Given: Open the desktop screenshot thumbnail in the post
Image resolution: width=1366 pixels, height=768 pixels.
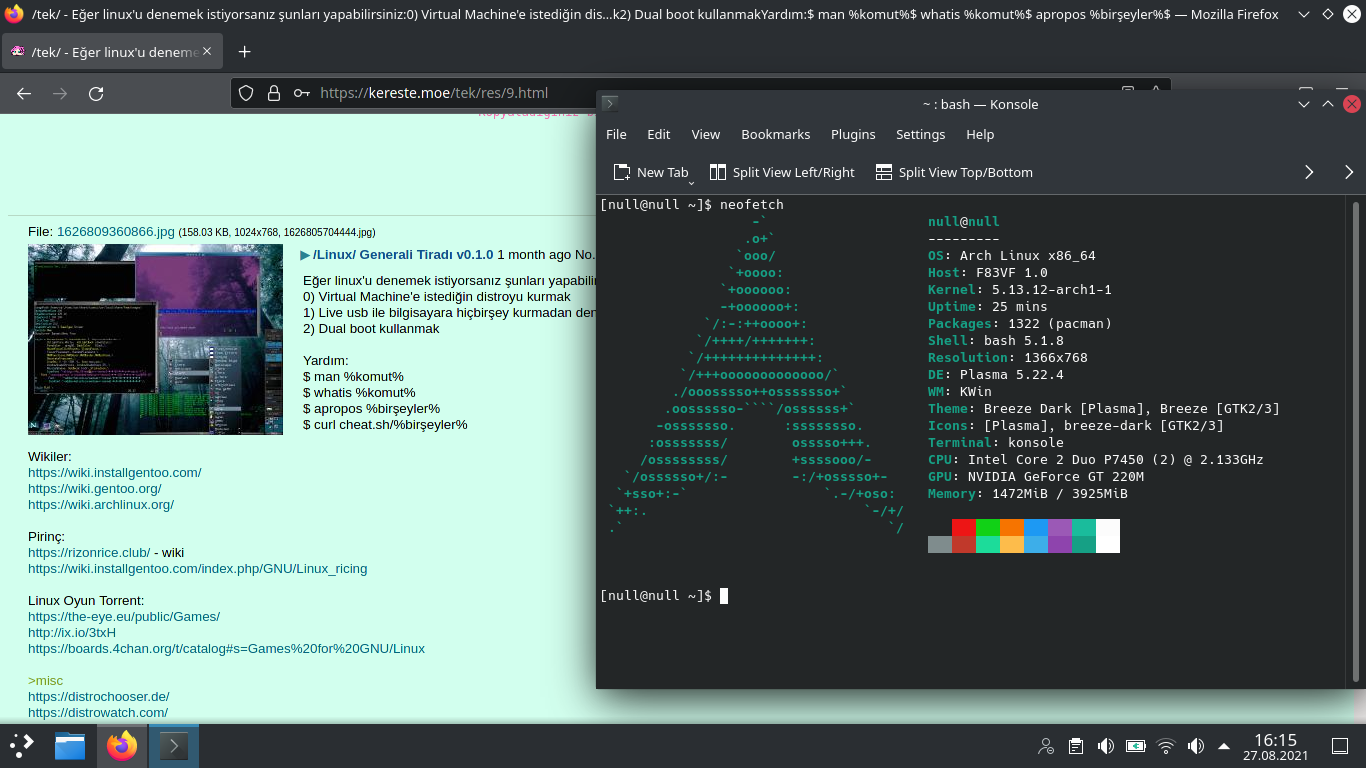Looking at the screenshot, I should [156, 339].
